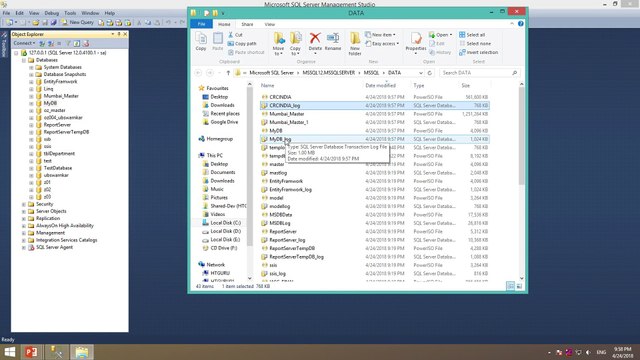Select the TestDatabase node in Object Explorer
Screen dimensions: 640x360
click(58, 168)
